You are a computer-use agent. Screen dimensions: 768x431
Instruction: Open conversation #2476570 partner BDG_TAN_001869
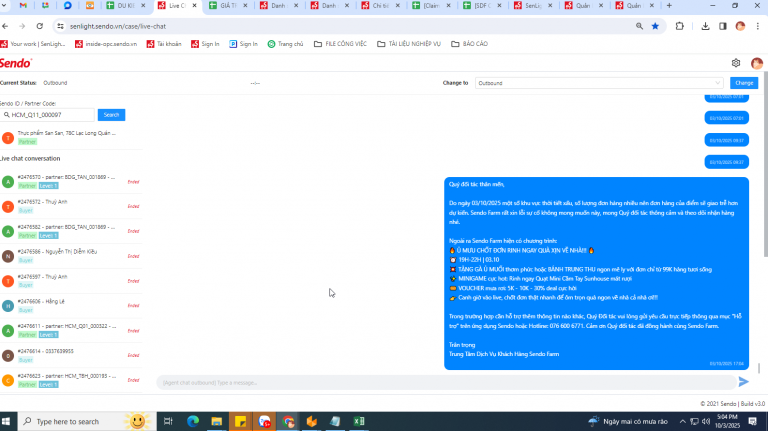pos(72,181)
